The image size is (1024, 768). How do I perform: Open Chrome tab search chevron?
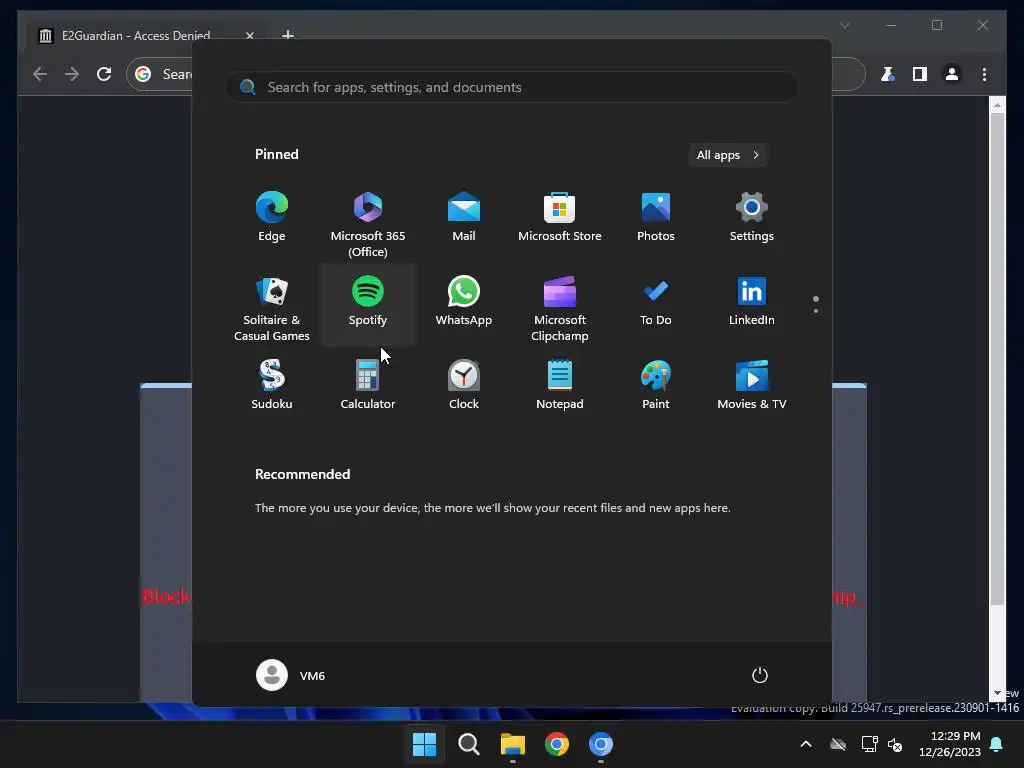pyautogui.click(x=844, y=25)
